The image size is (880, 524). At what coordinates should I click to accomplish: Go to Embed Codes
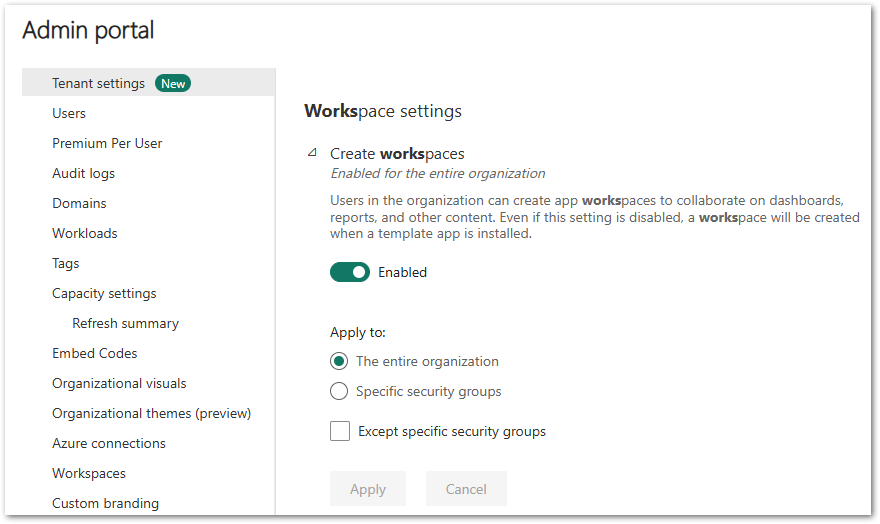(x=95, y=353)
